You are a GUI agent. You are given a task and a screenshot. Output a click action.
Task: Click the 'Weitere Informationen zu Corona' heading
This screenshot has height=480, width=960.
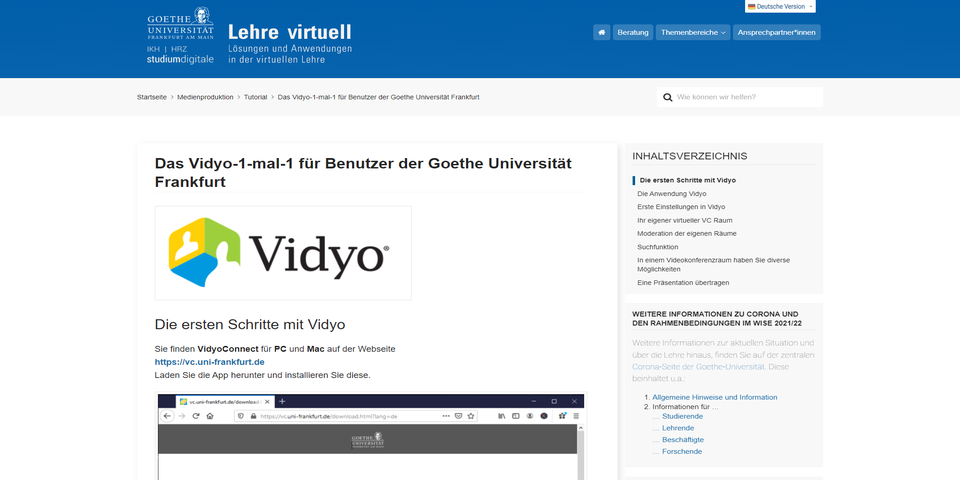coord(717,318)
